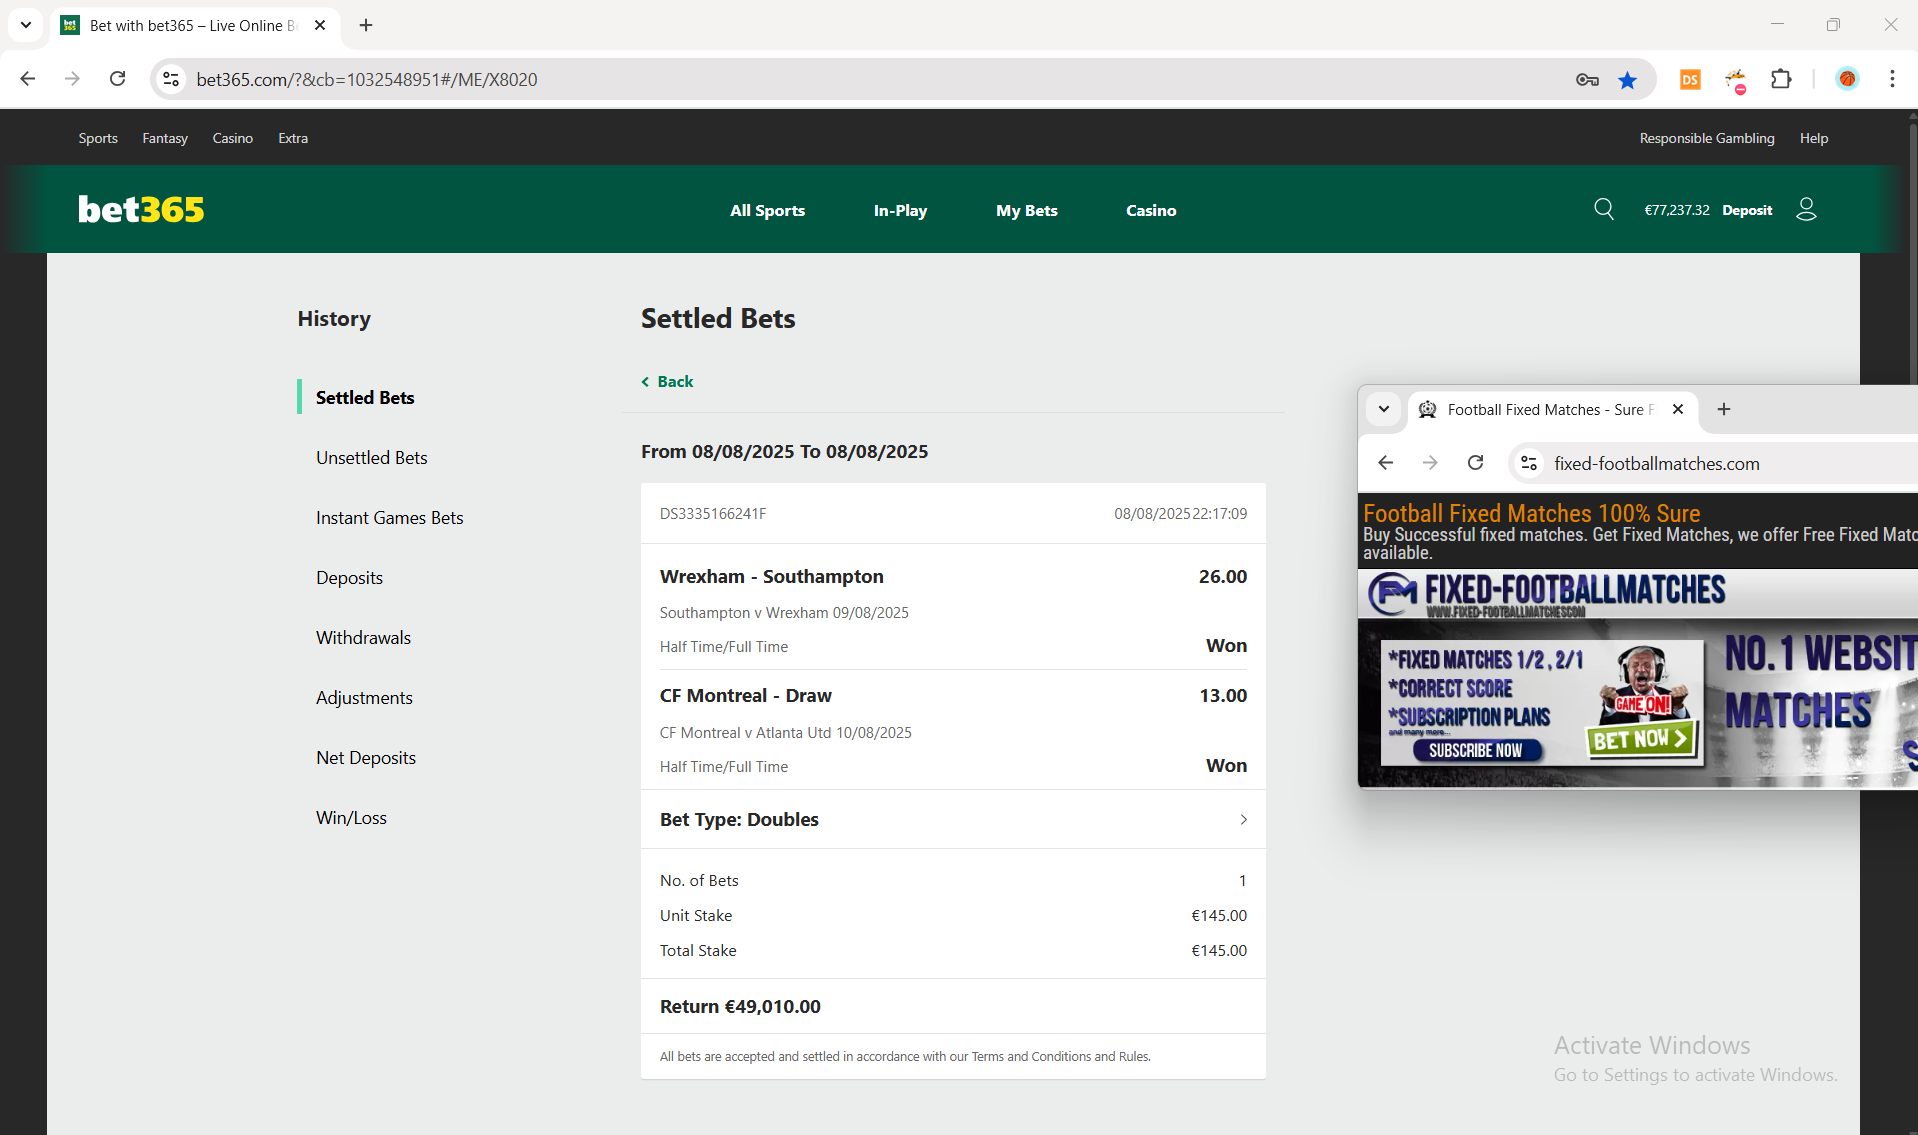Click site info icon in fixed-footballmatches window
Screen dimensions: 1918x1135
1529,463
